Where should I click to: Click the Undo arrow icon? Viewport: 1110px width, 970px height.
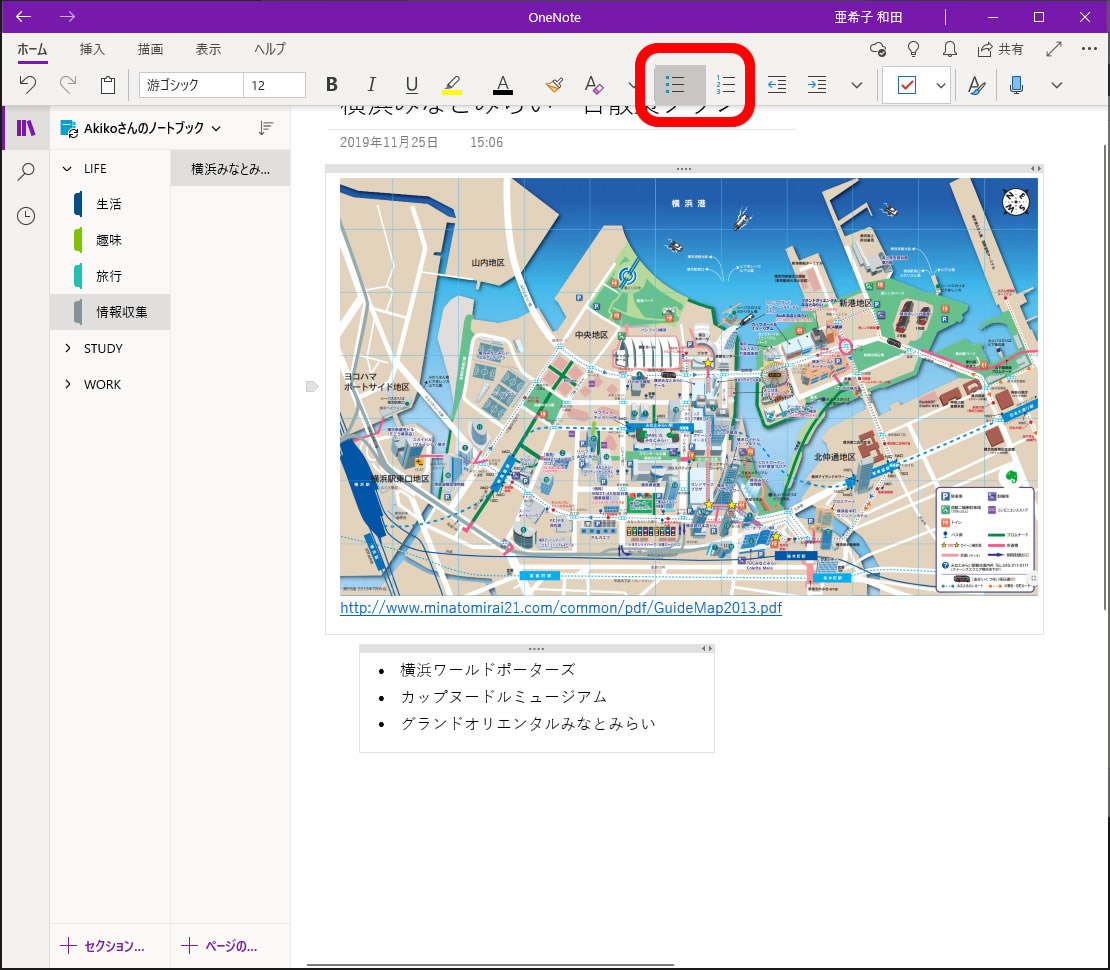[28, 85]
